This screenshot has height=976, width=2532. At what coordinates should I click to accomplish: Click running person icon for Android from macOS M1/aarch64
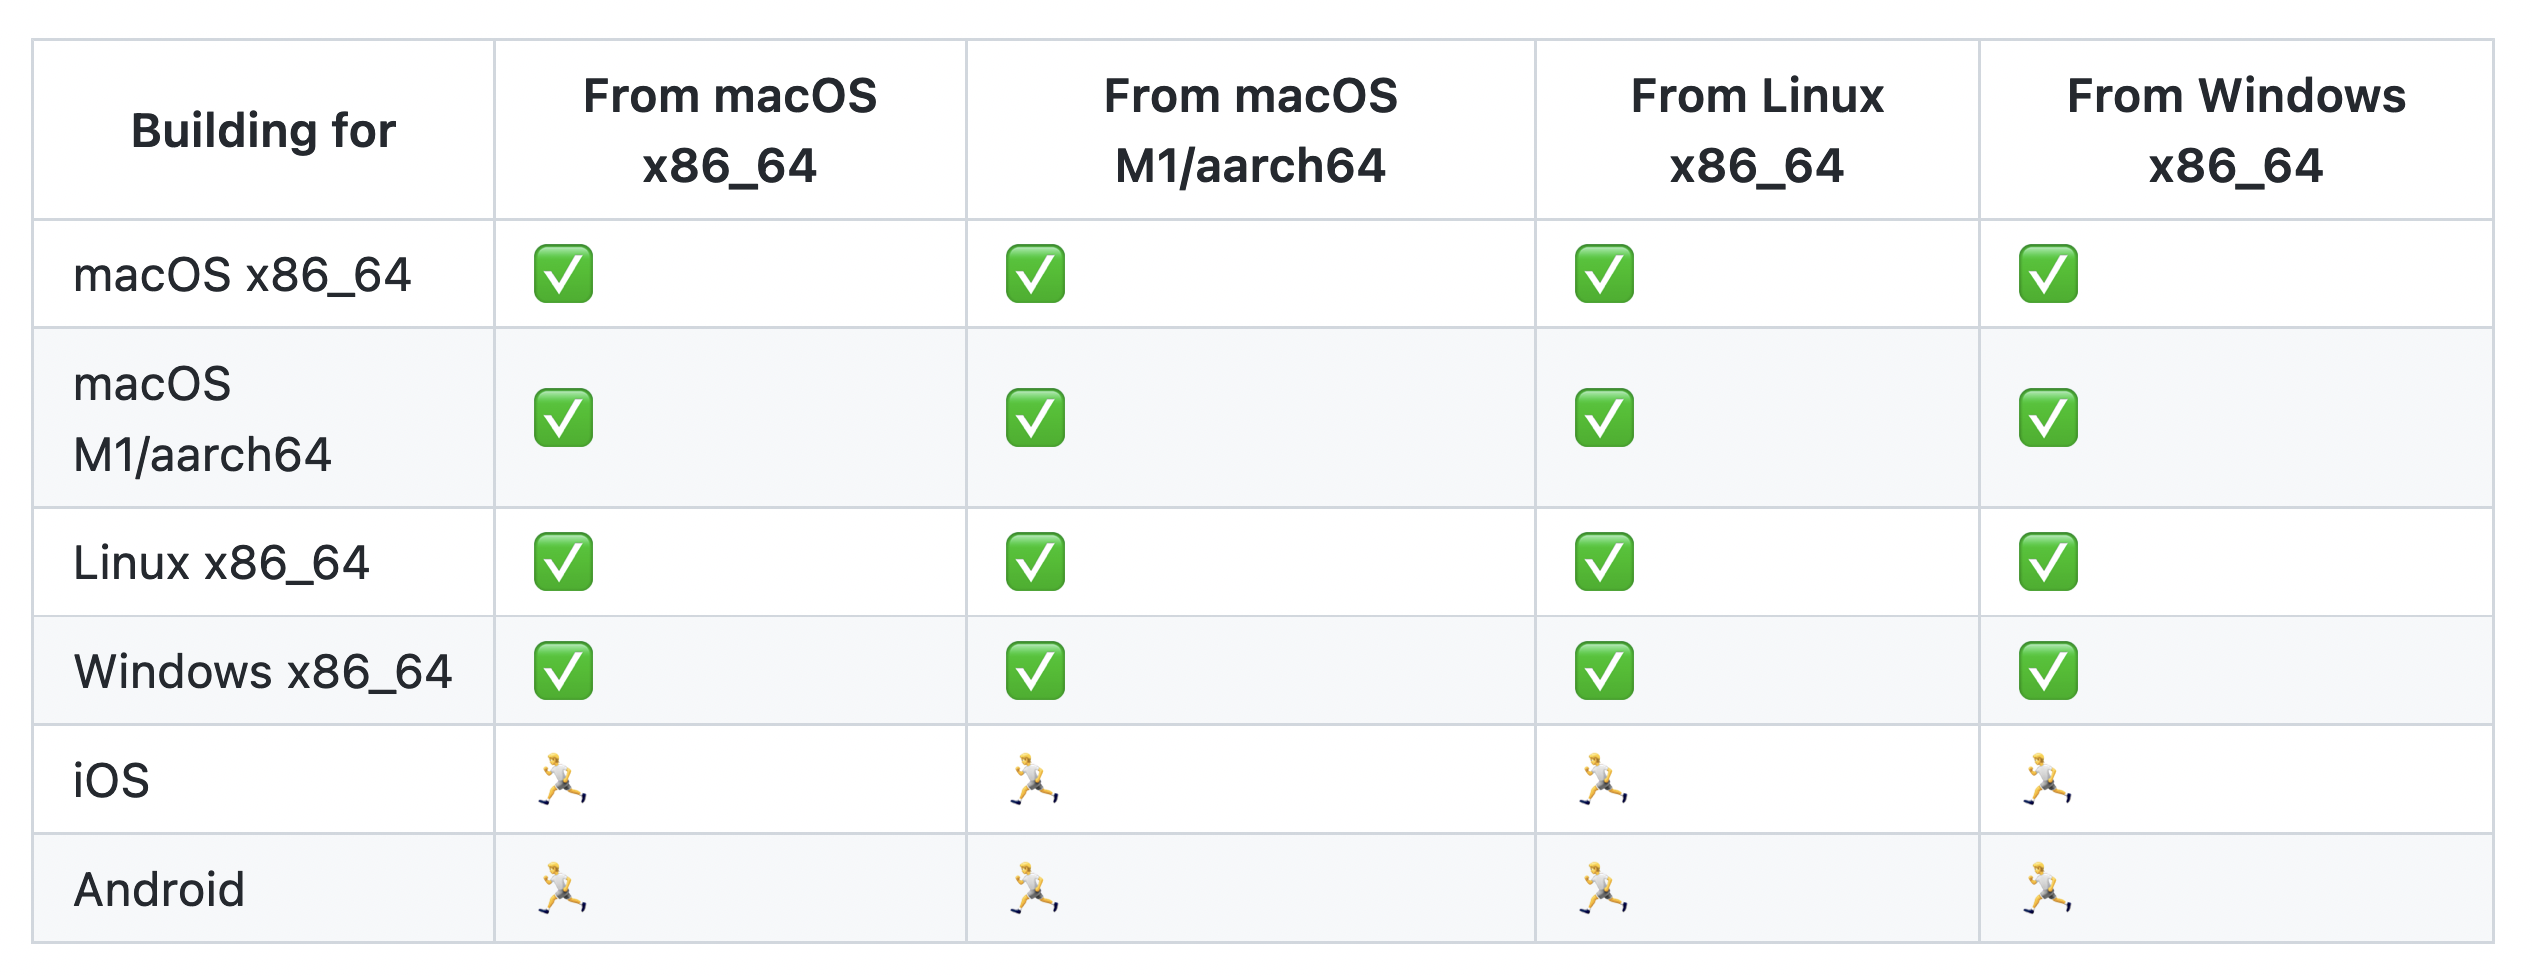(x=1035, y=888)
